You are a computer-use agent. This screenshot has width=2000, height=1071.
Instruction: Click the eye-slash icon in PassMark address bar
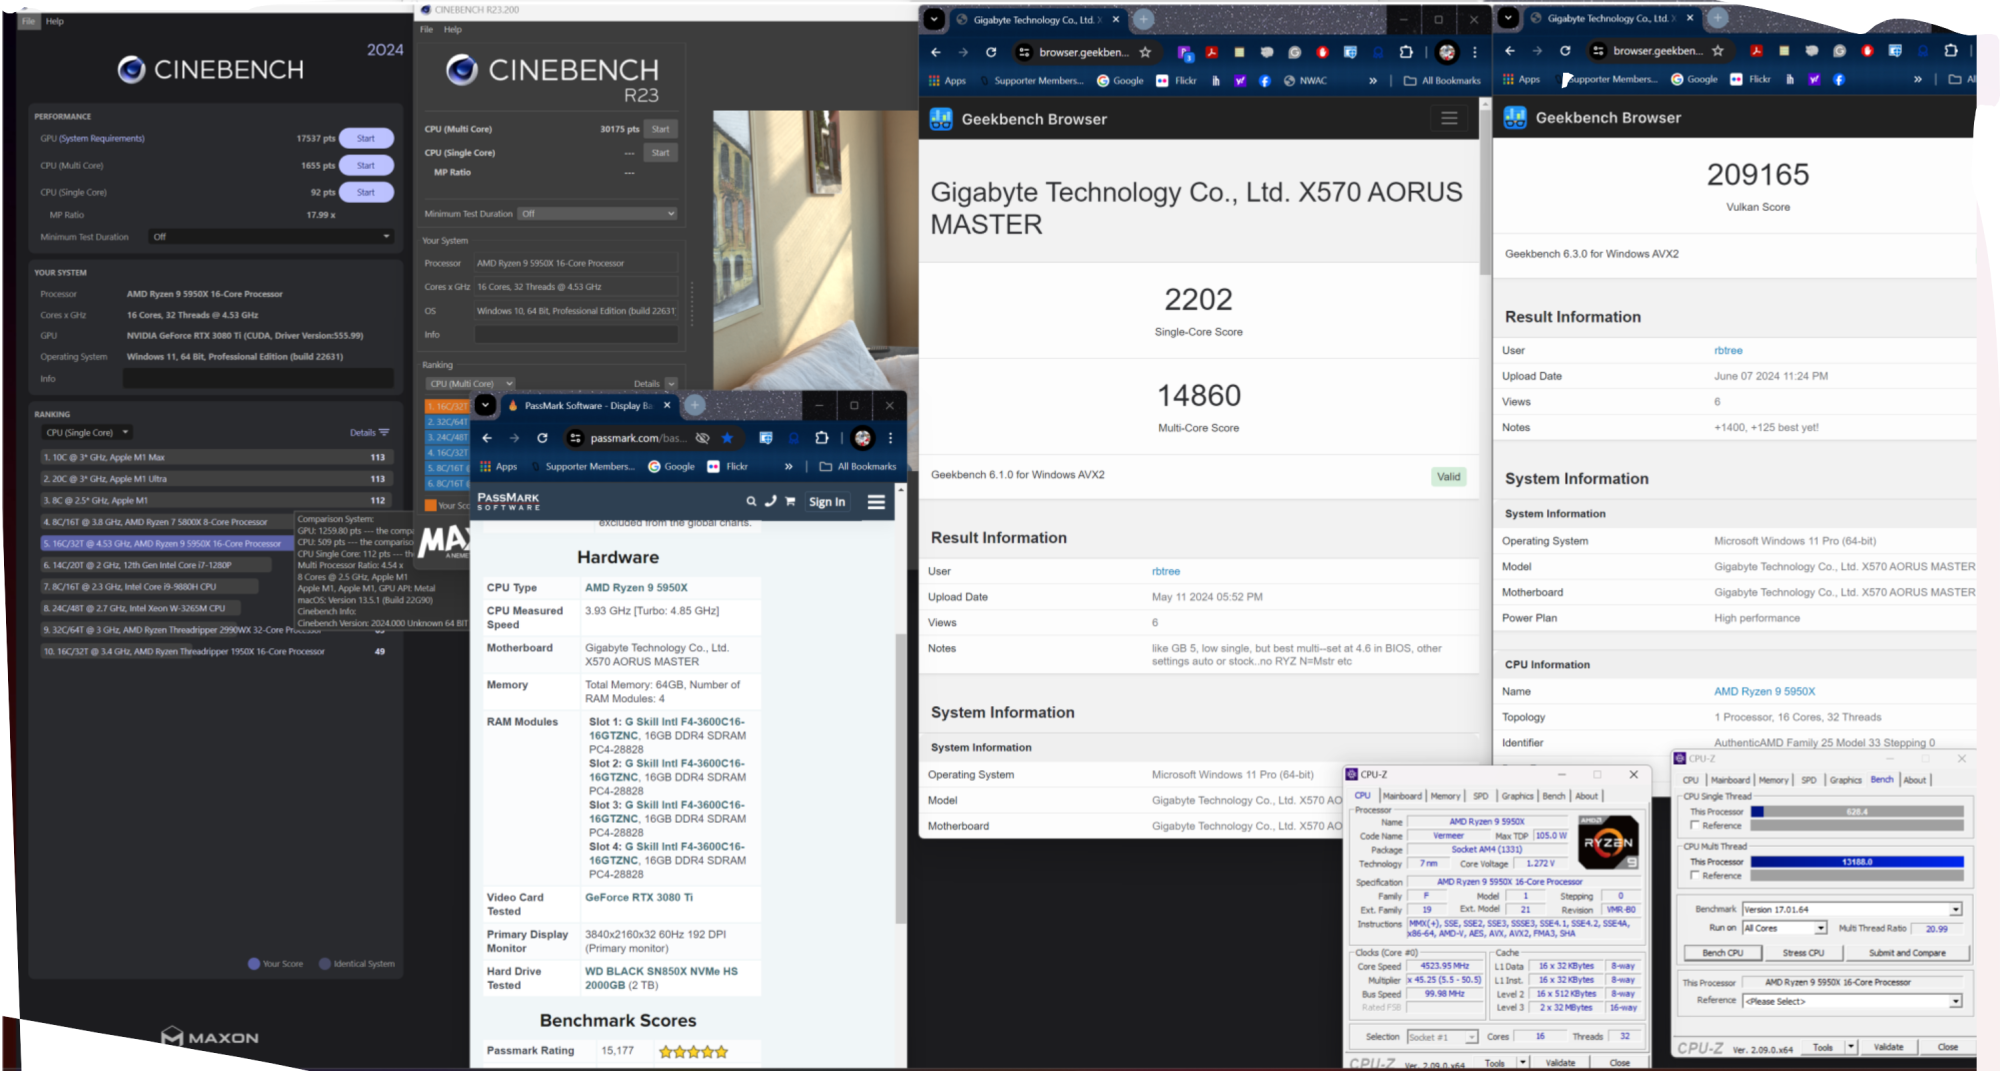[702, 438]
